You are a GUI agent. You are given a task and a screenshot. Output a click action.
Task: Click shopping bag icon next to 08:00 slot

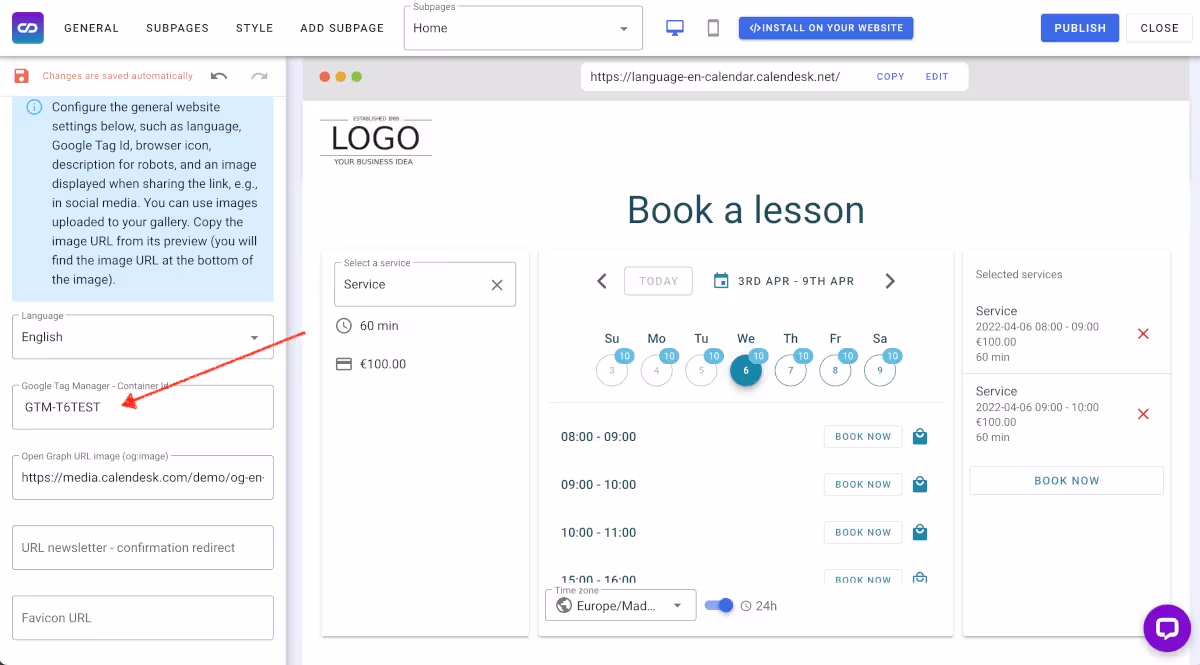pos(919,436)
